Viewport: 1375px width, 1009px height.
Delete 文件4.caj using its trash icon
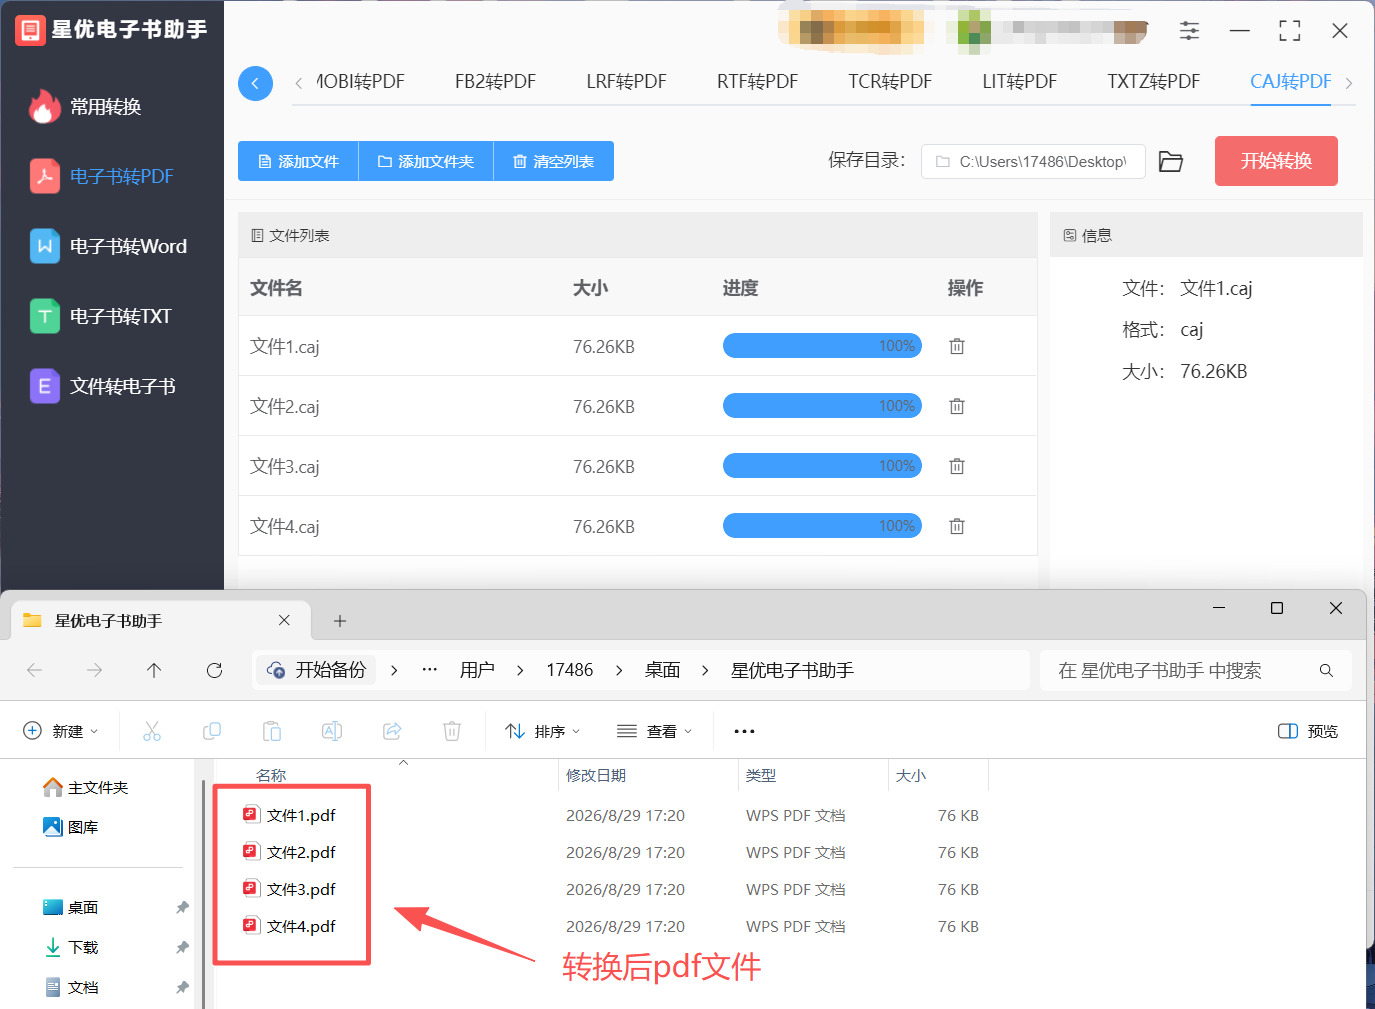957,526
